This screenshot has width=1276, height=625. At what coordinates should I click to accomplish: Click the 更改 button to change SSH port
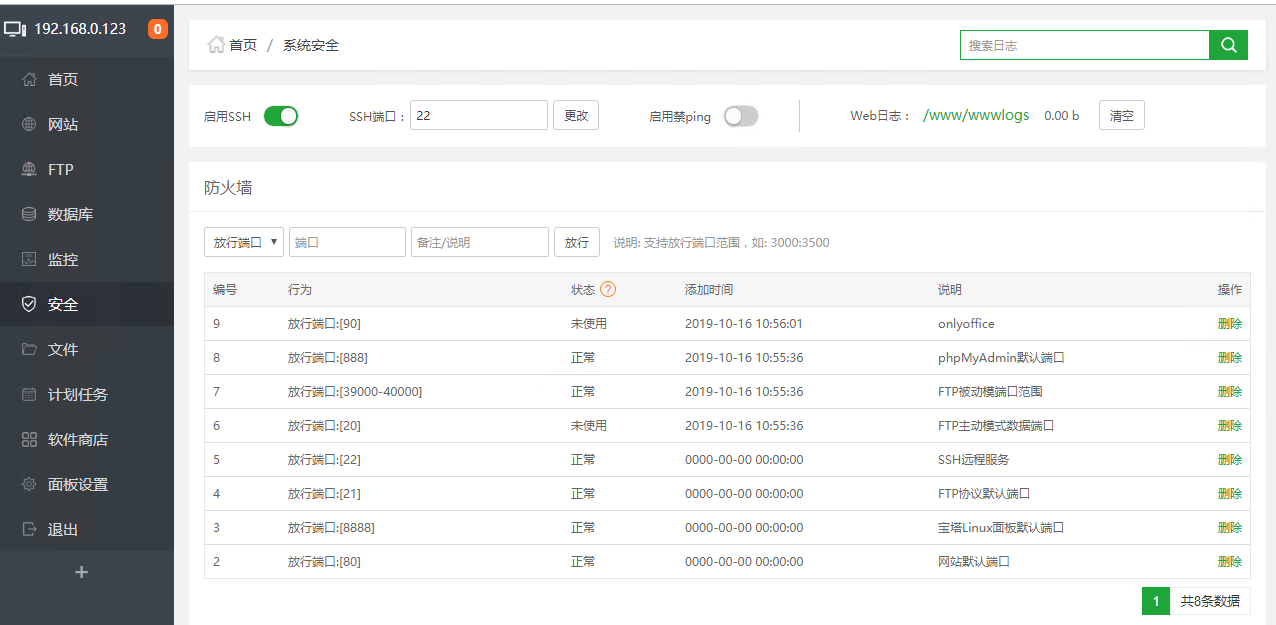(575, 115)
